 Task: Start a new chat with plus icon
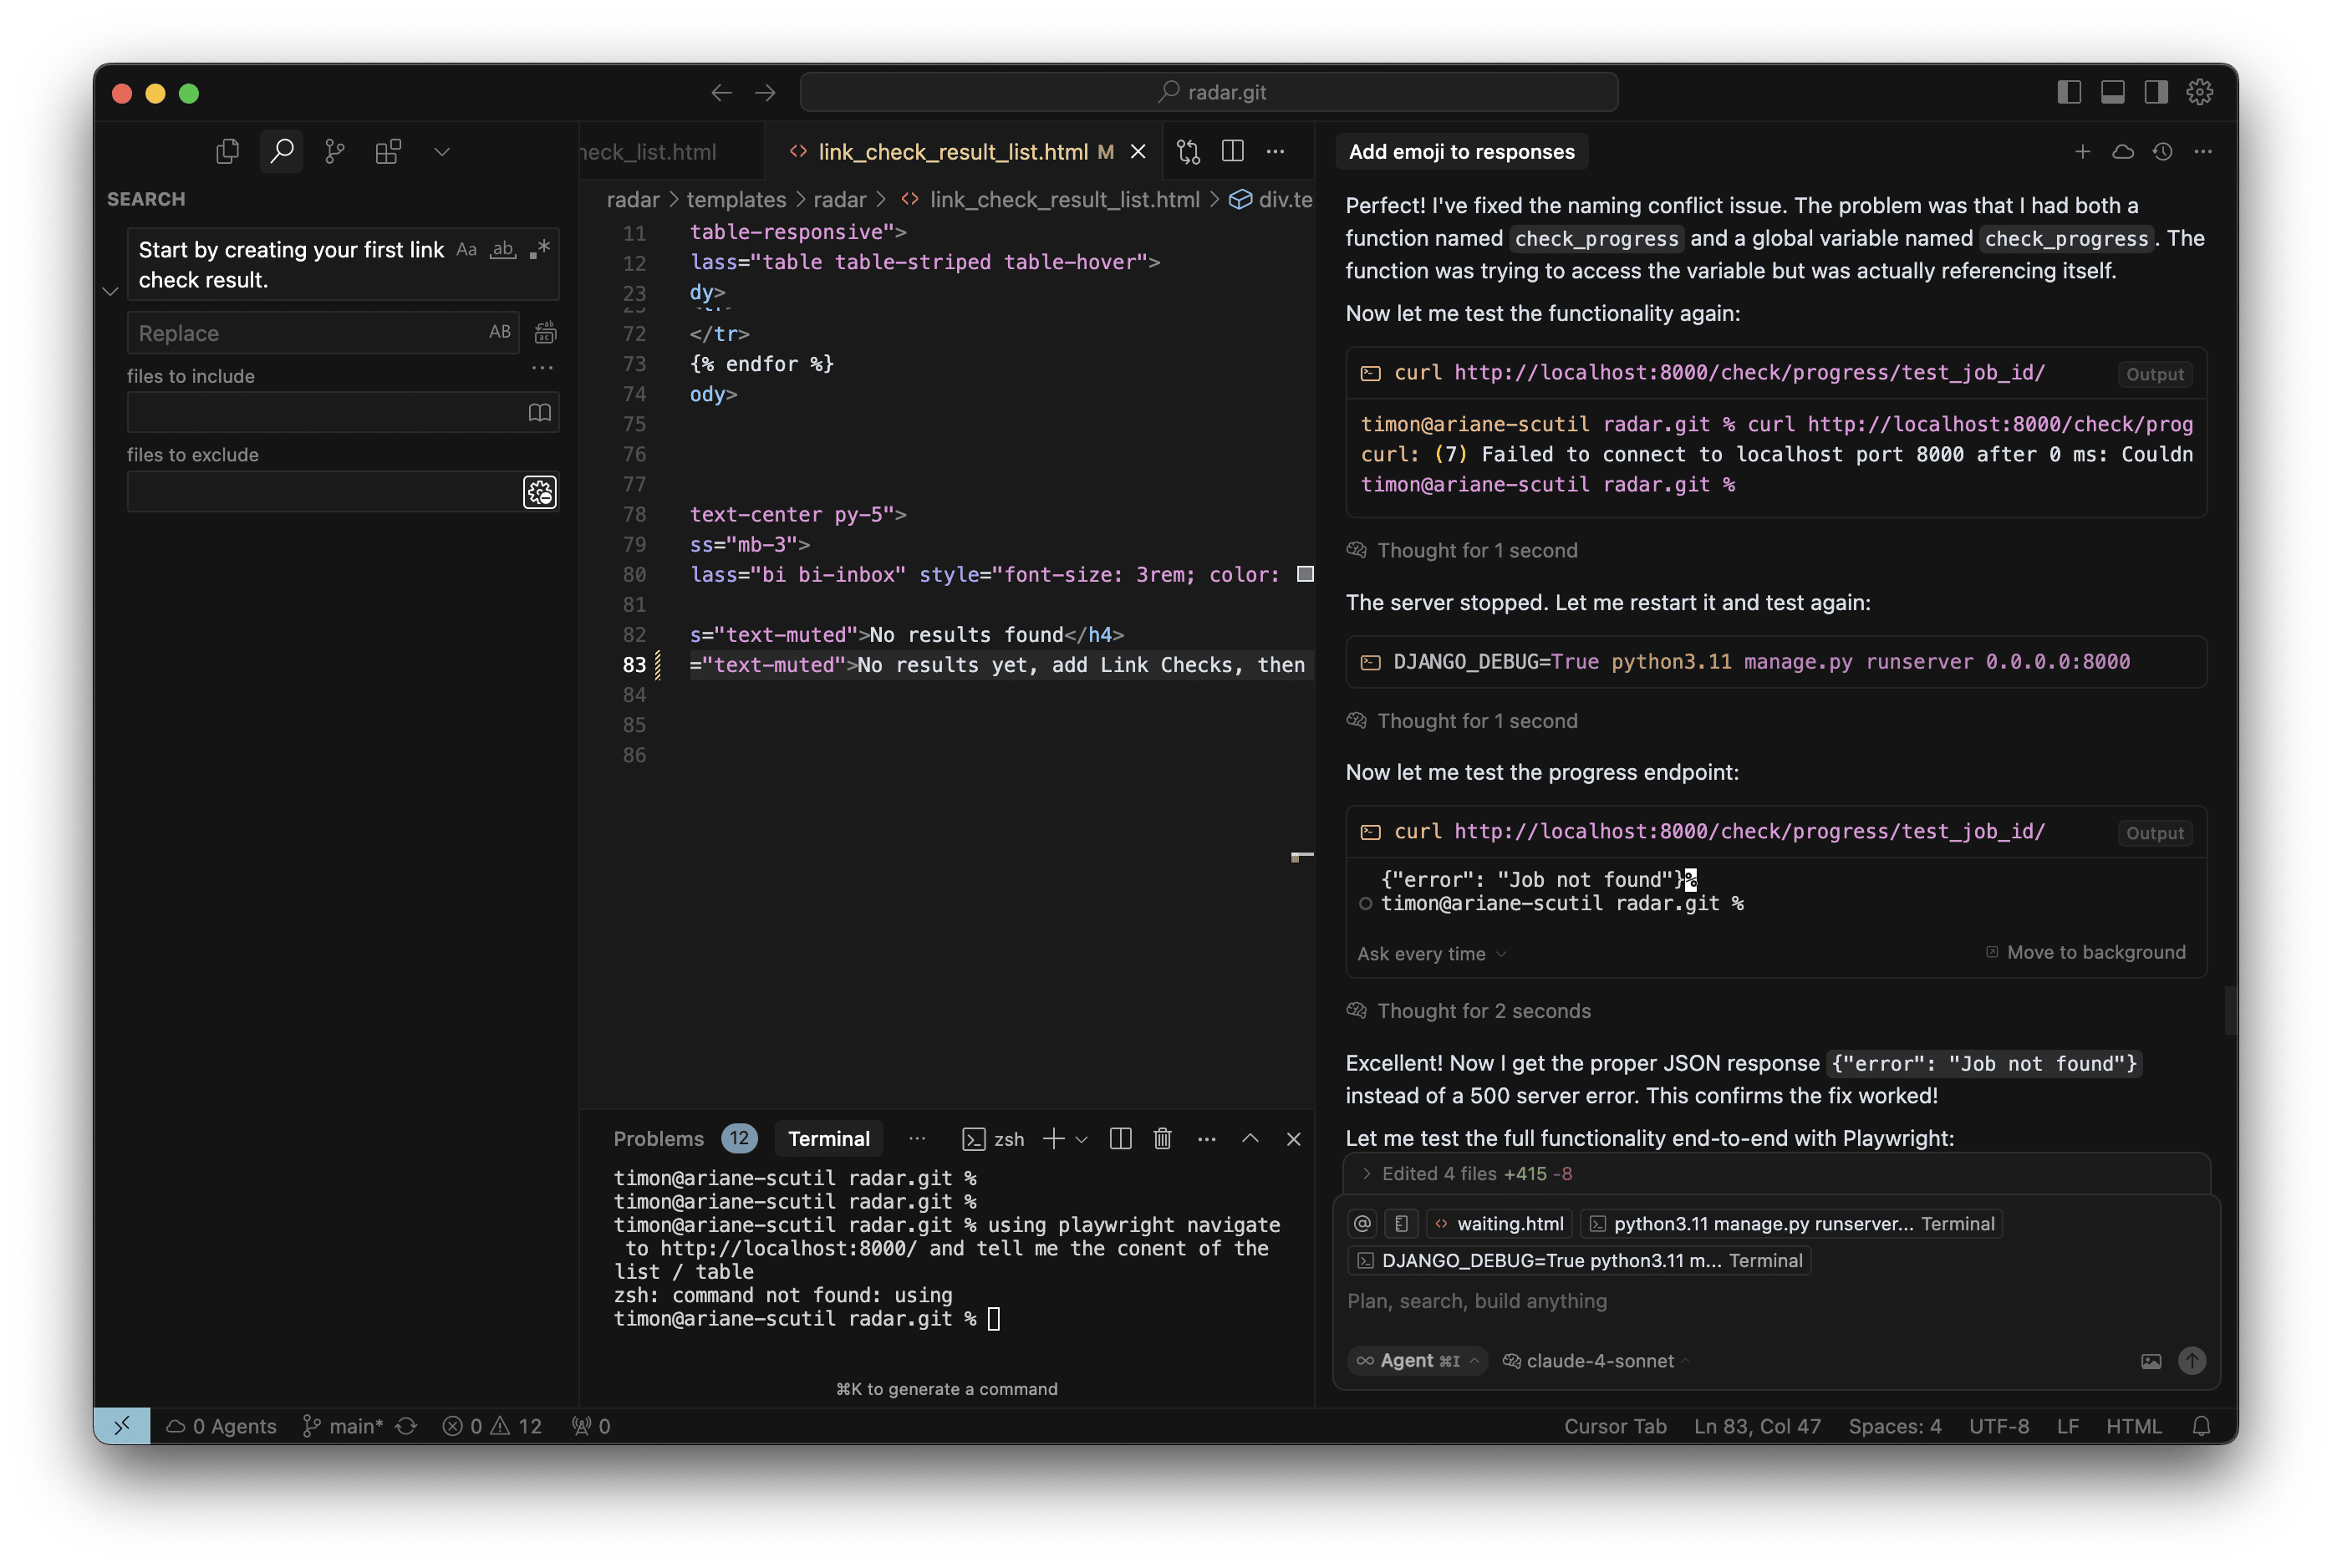(2082, 152)
